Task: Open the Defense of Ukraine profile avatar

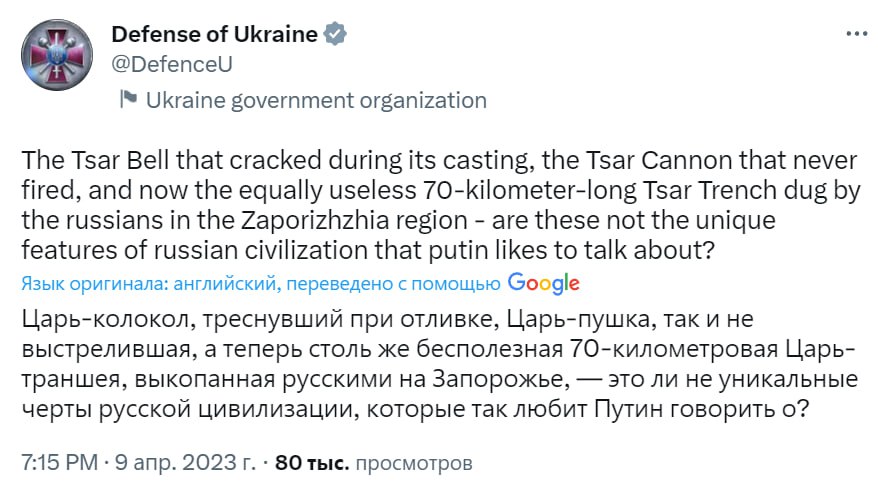Action: coord(57,55)
